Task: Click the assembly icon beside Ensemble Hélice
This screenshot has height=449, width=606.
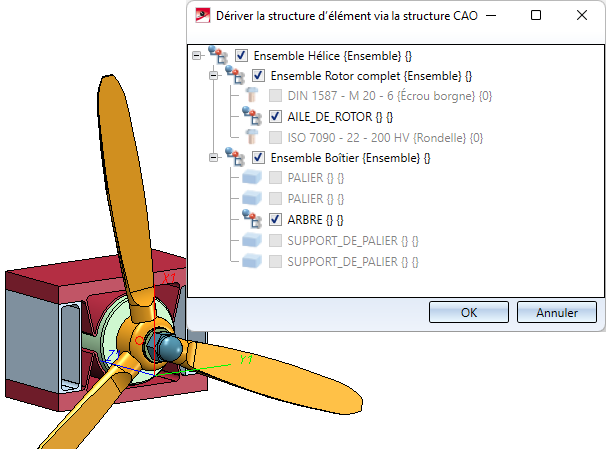Action: click(x=218, y=55)
